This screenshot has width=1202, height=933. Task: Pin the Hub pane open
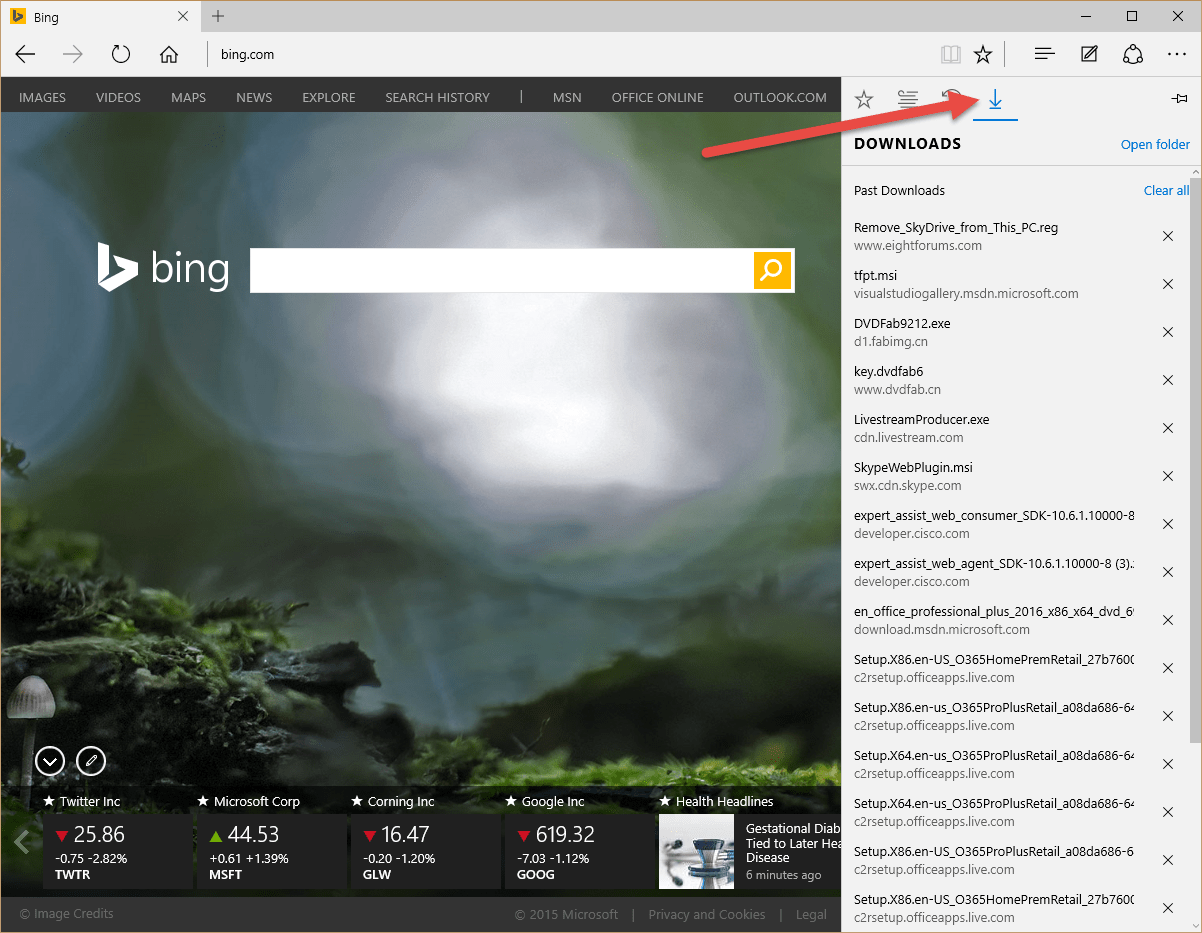point(1179,99)
